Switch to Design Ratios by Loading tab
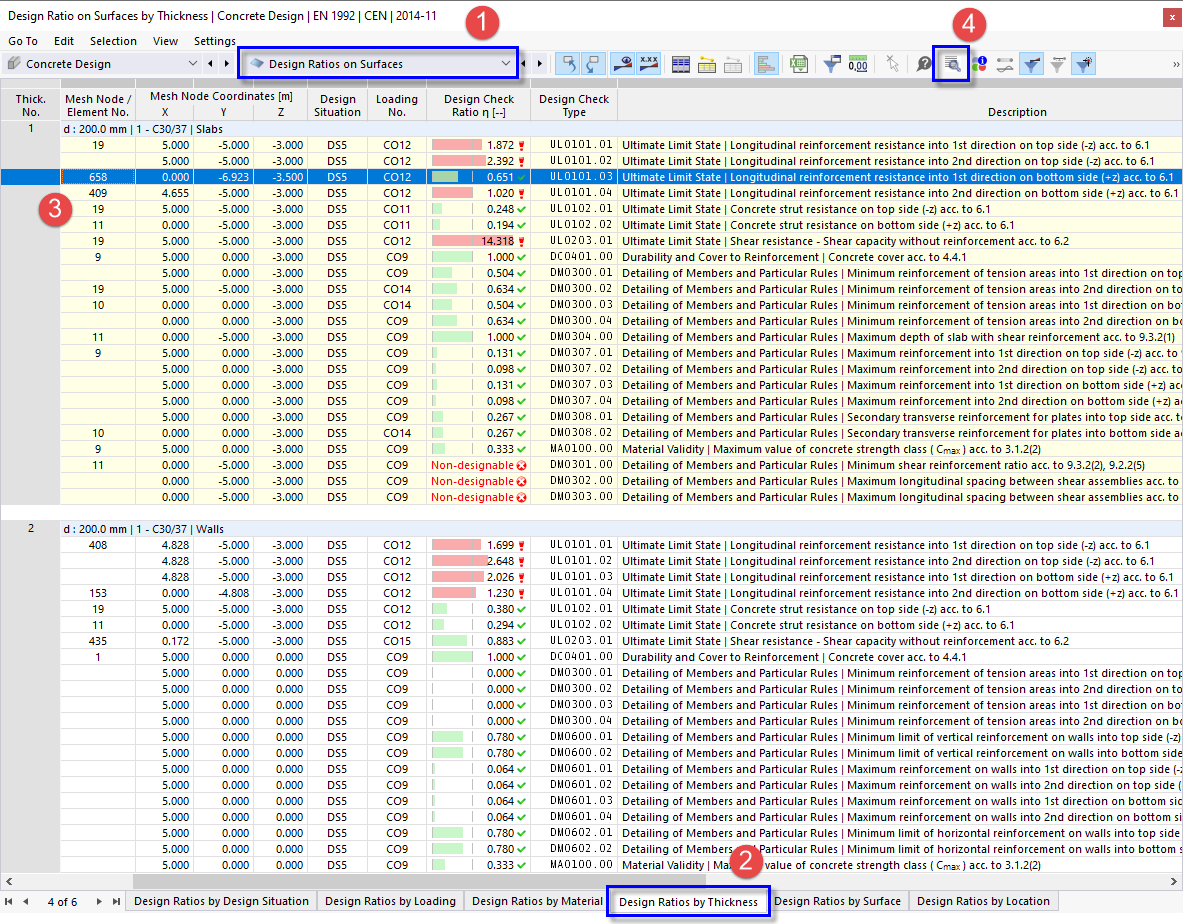1183x924 pixels. point(390,901)
